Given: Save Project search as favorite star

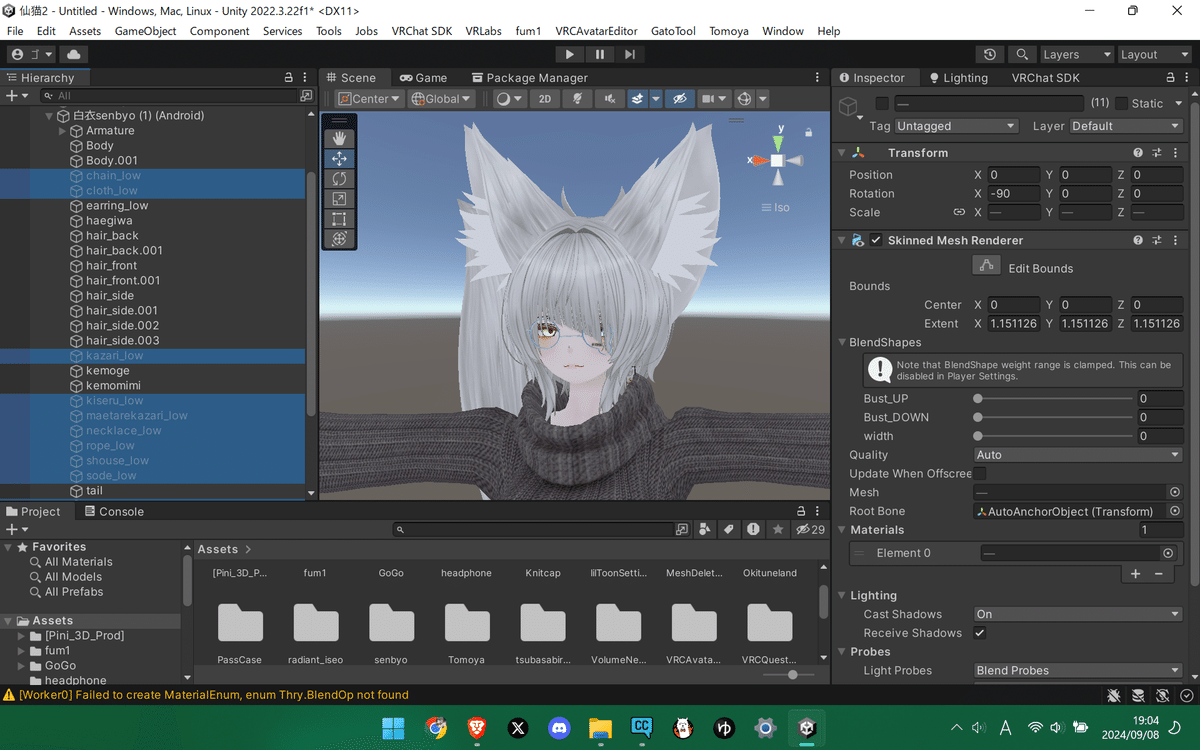Looking at the screenshot, I should 776,530.
